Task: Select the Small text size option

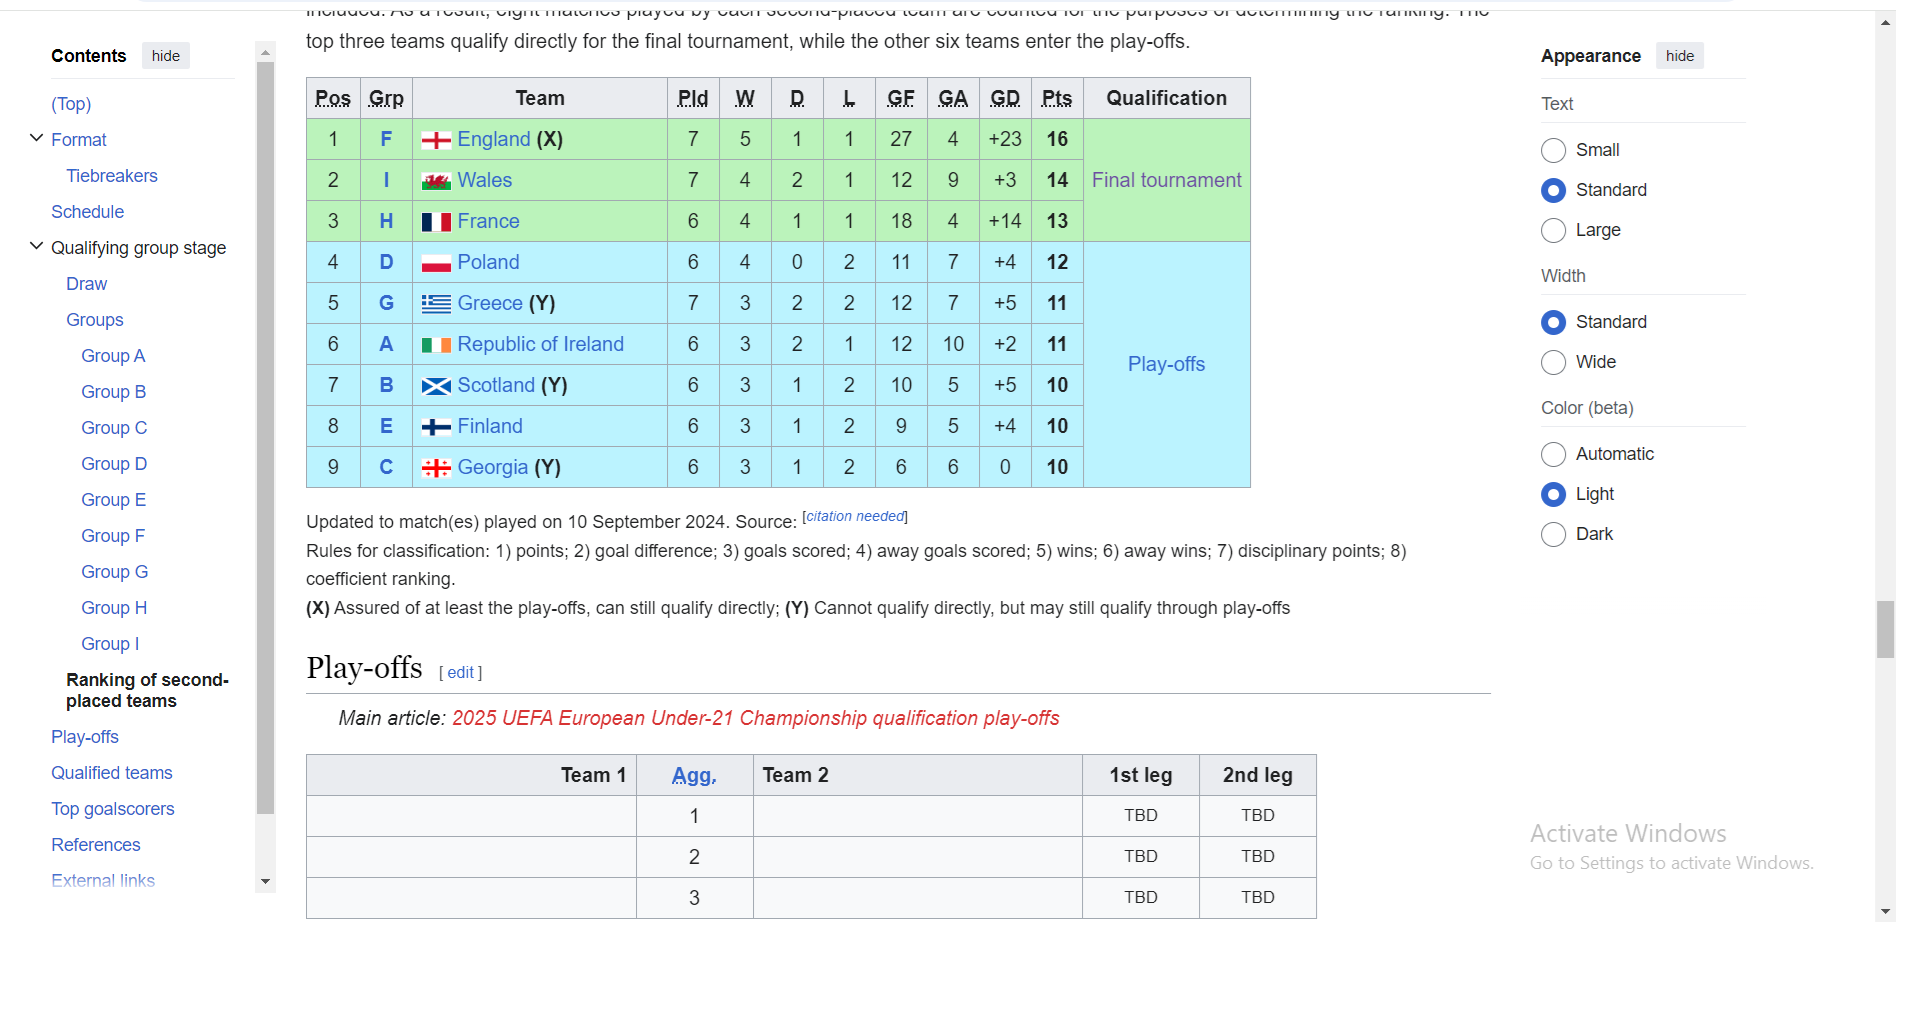Action: (x=1553, y=150)
